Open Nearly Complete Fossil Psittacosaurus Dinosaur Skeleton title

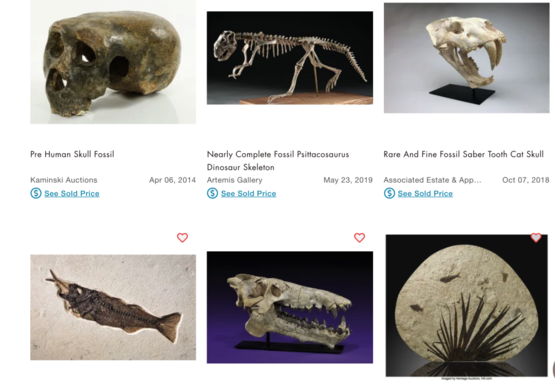click(278, 161)
